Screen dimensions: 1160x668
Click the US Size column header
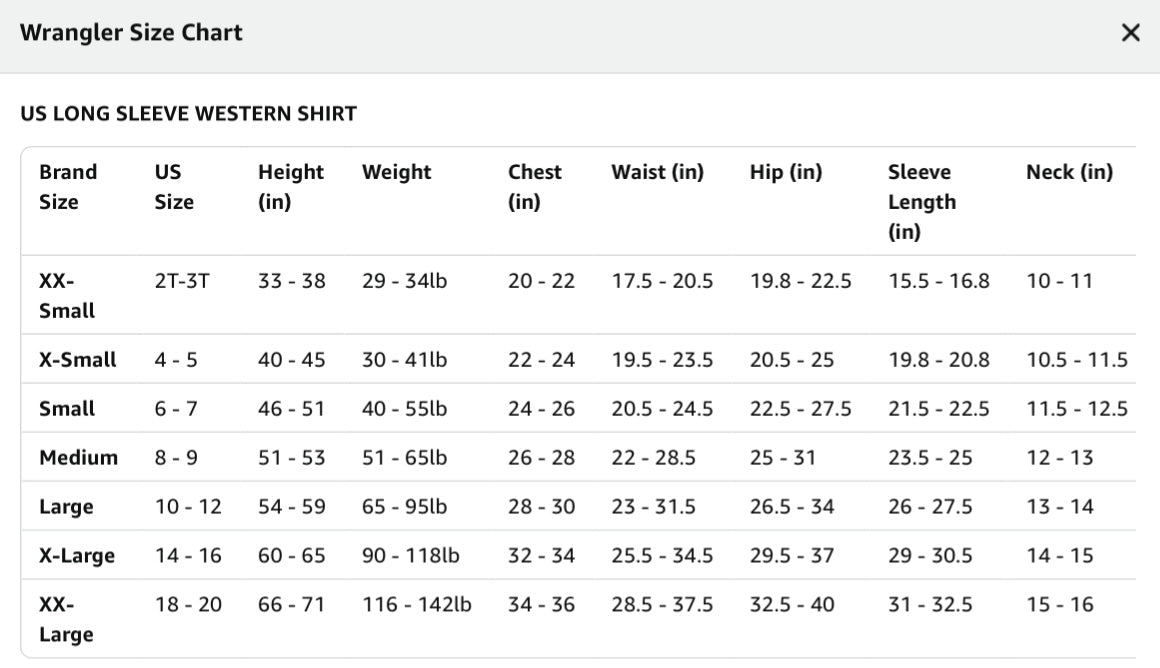[174, 186]
